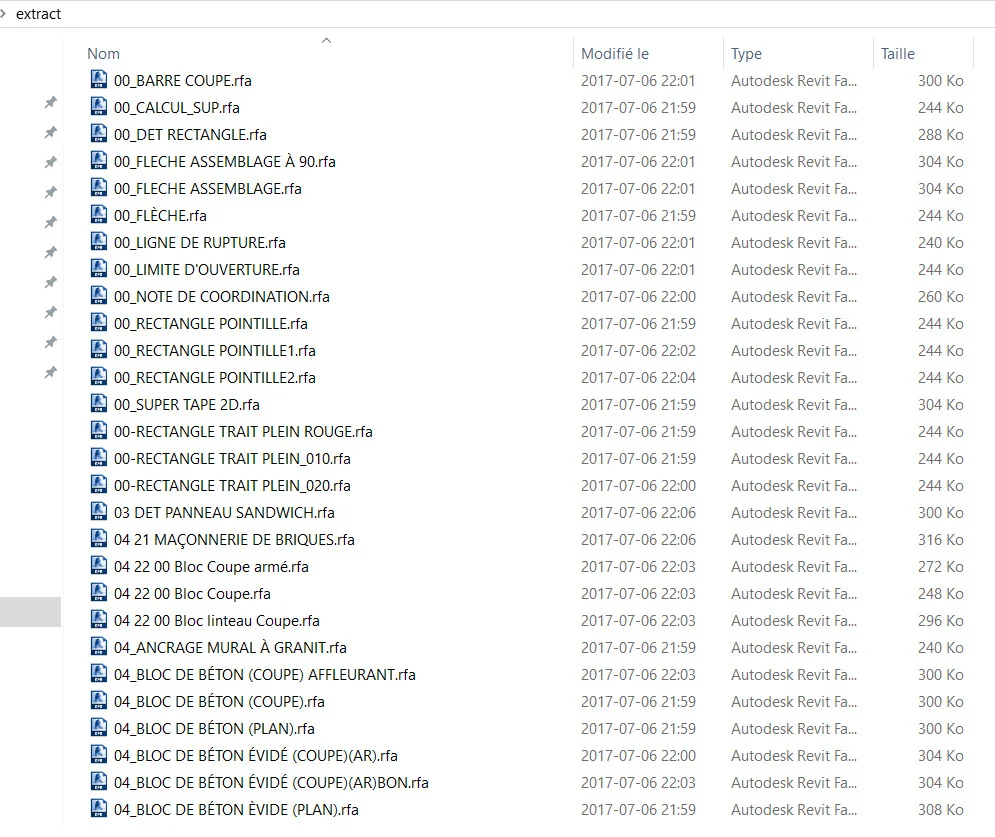
Task: Select icon of 04_ANCRAGE MURAL À GRANIT.rfa
Action: pos(99,646)
